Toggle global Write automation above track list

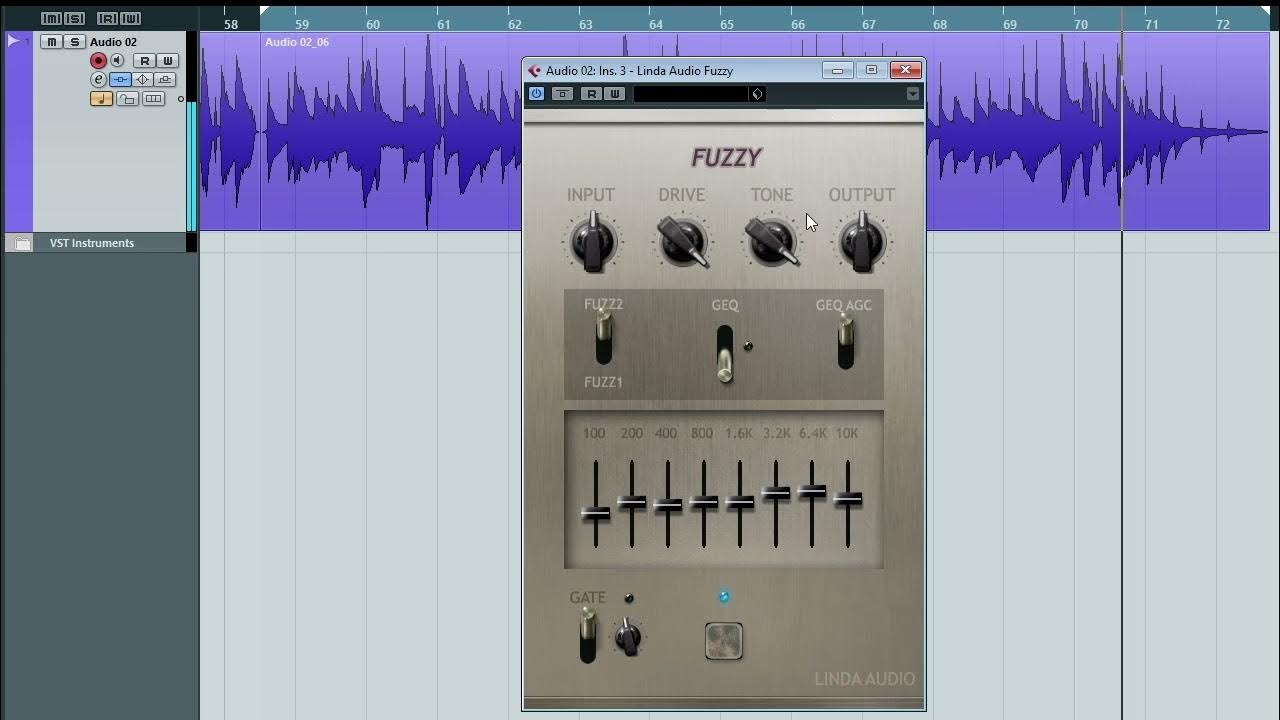click(131, 19)
